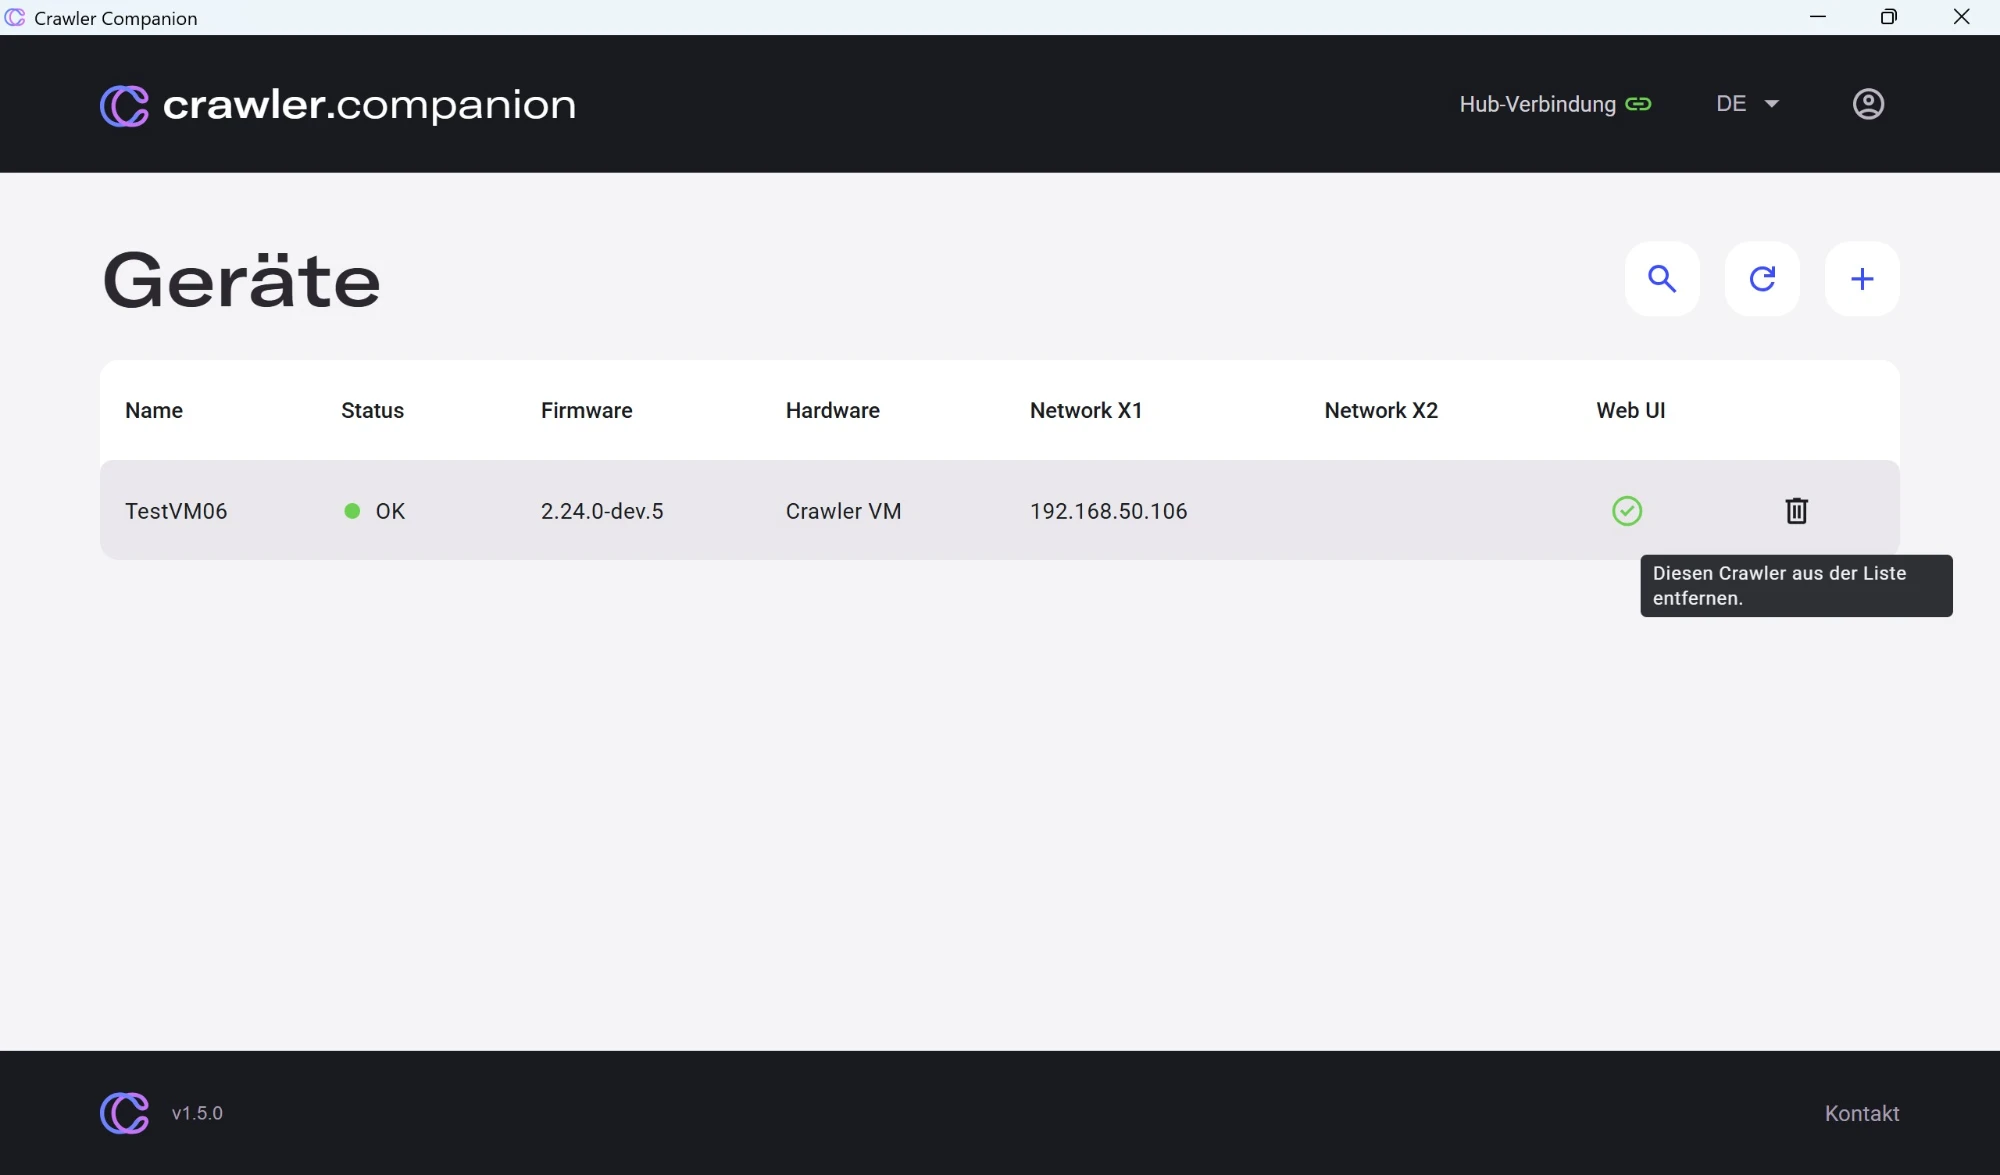Add a new crawler device
The height and width of the screenshot is (1175, 2000).
tap(1862, 279)
